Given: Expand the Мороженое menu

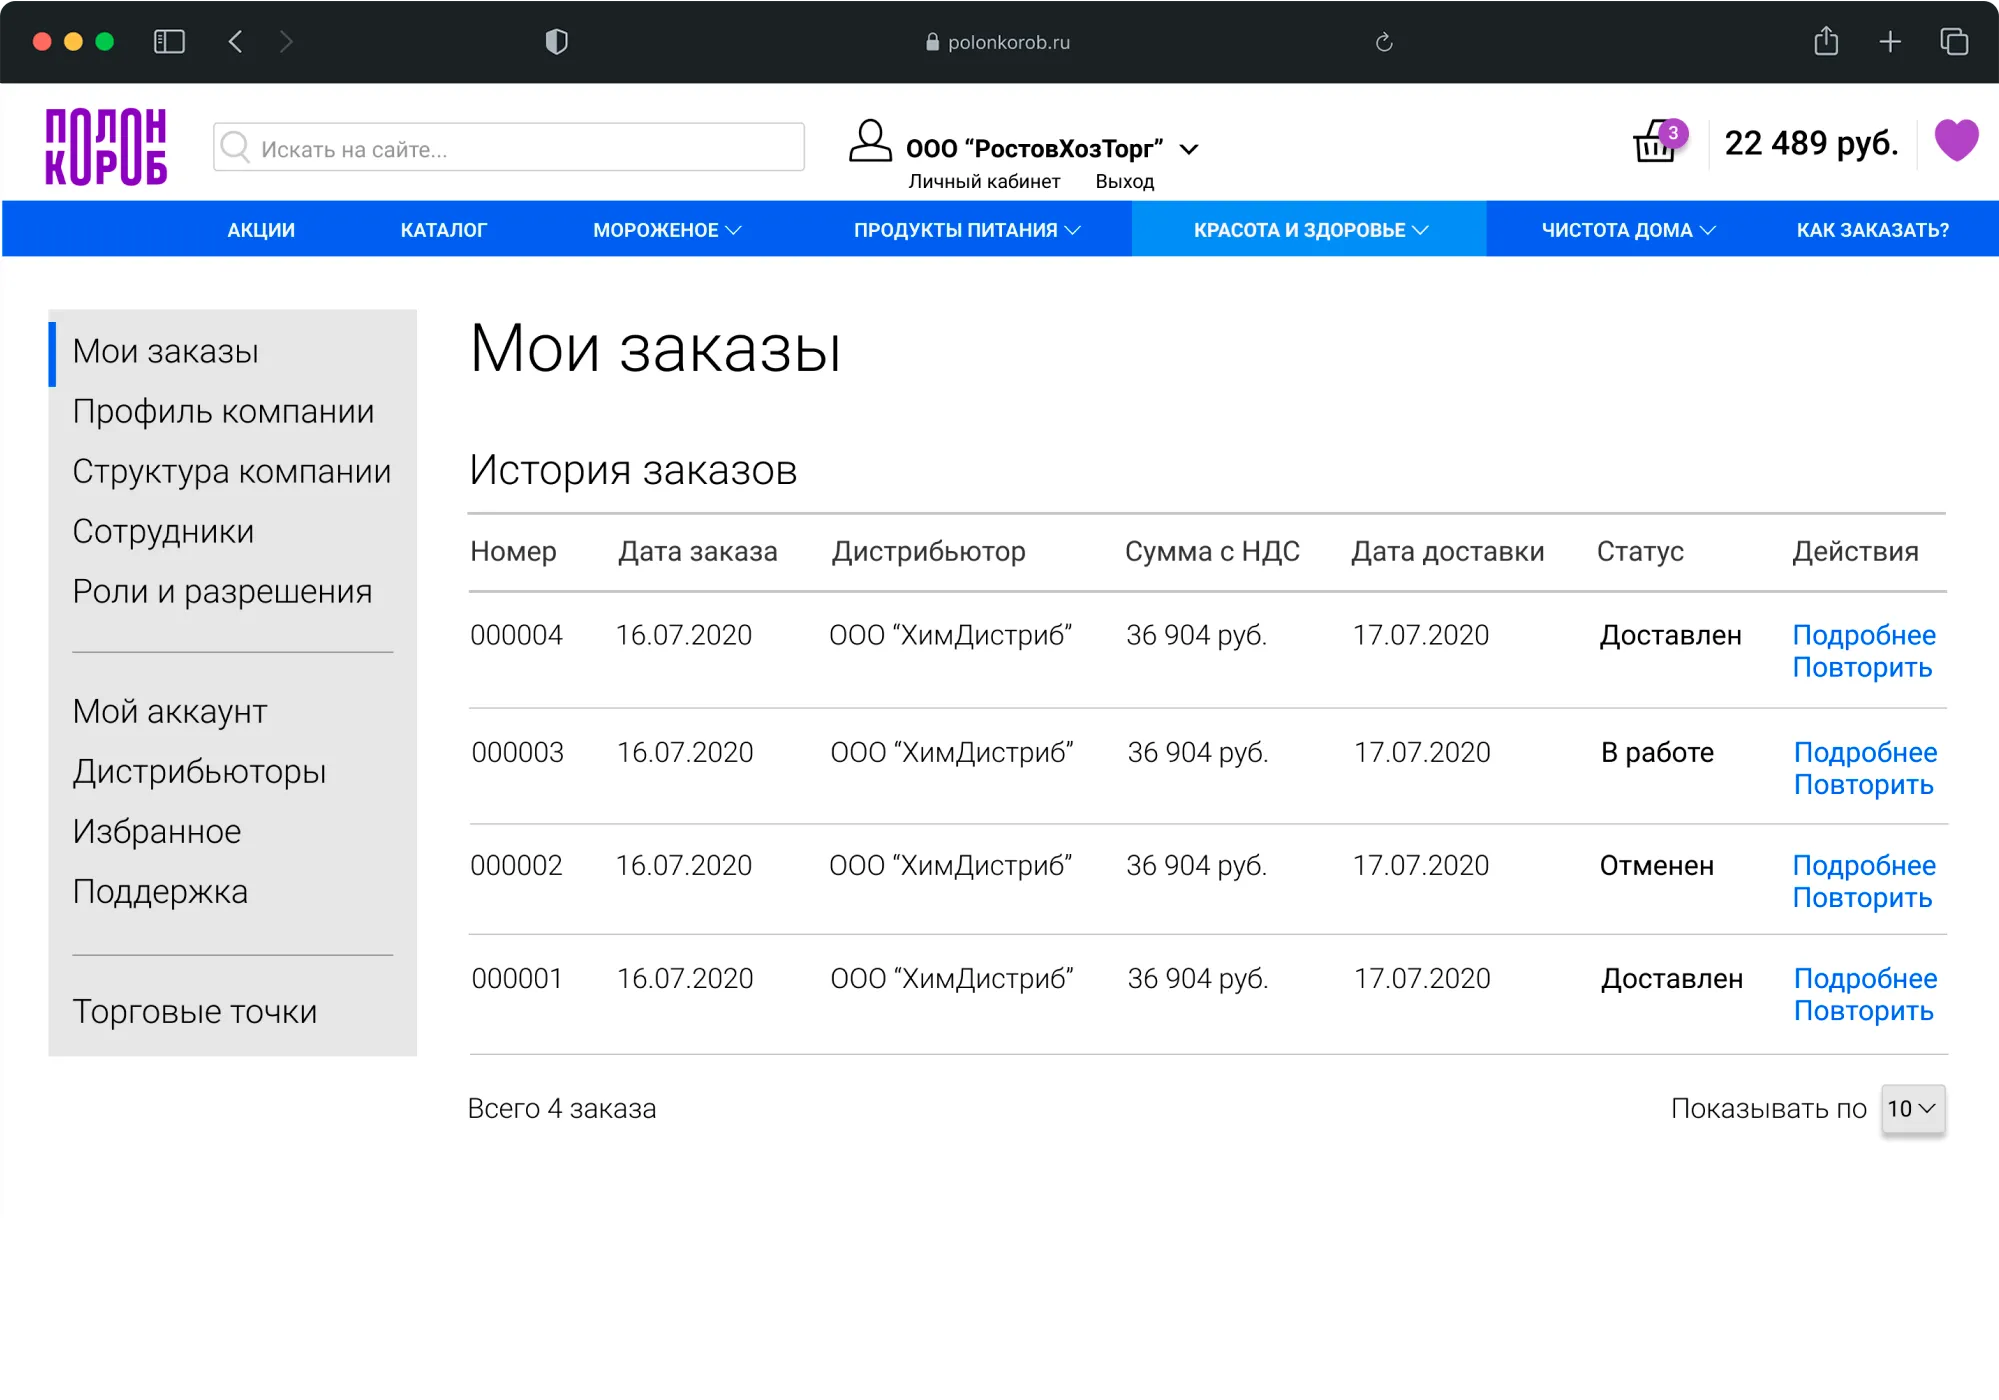Looking at the screenshot, I should point(666,230).
